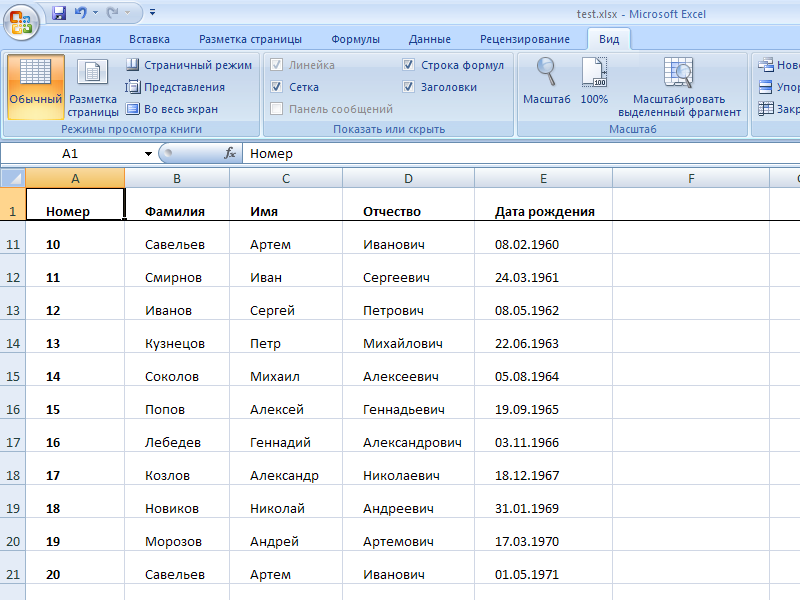The width and height of the screenshot is (800, 600).
Task: Select column A header
Action: coord(75,179)
